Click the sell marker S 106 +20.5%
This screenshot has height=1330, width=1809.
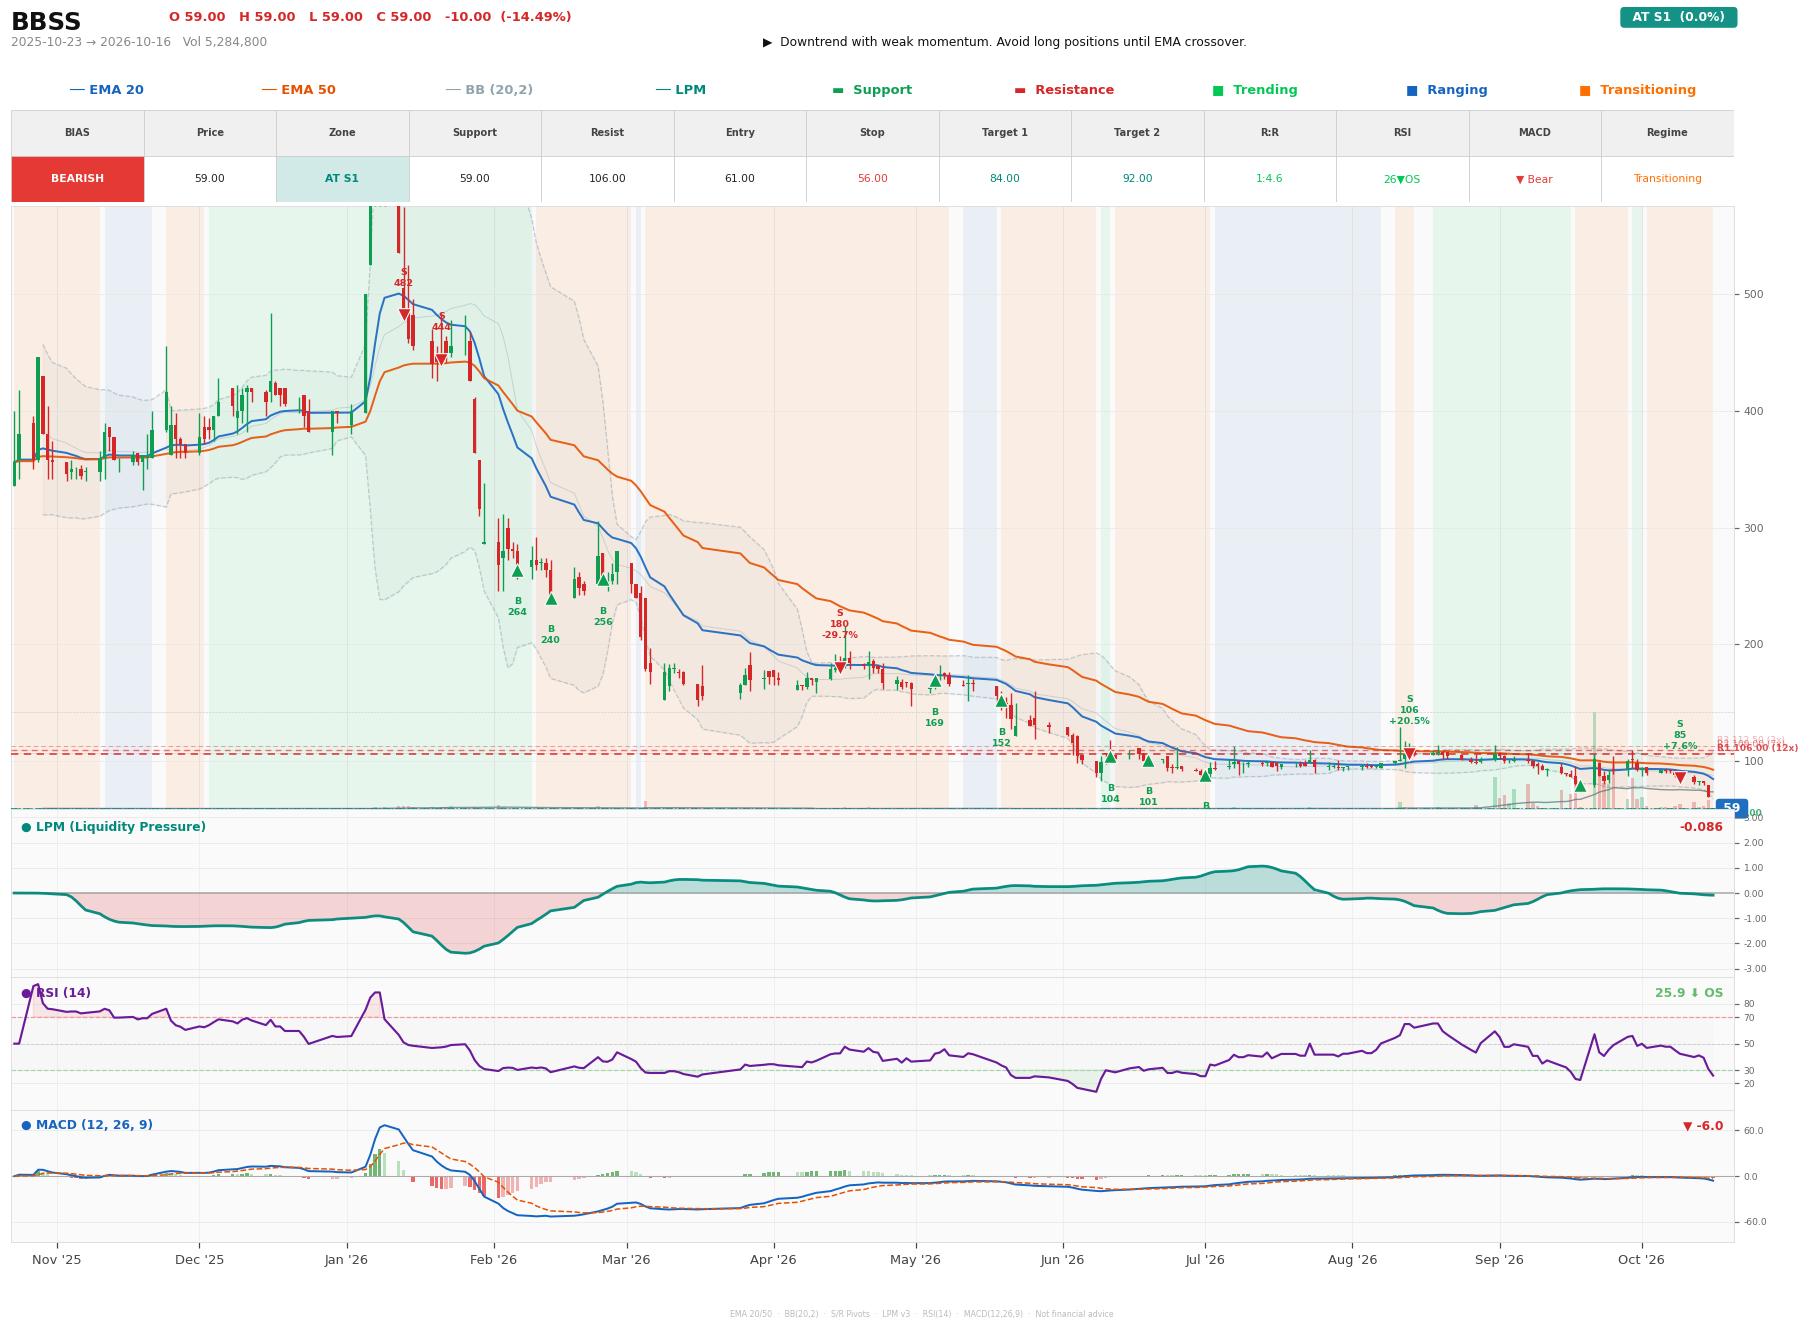point(1409,754)
